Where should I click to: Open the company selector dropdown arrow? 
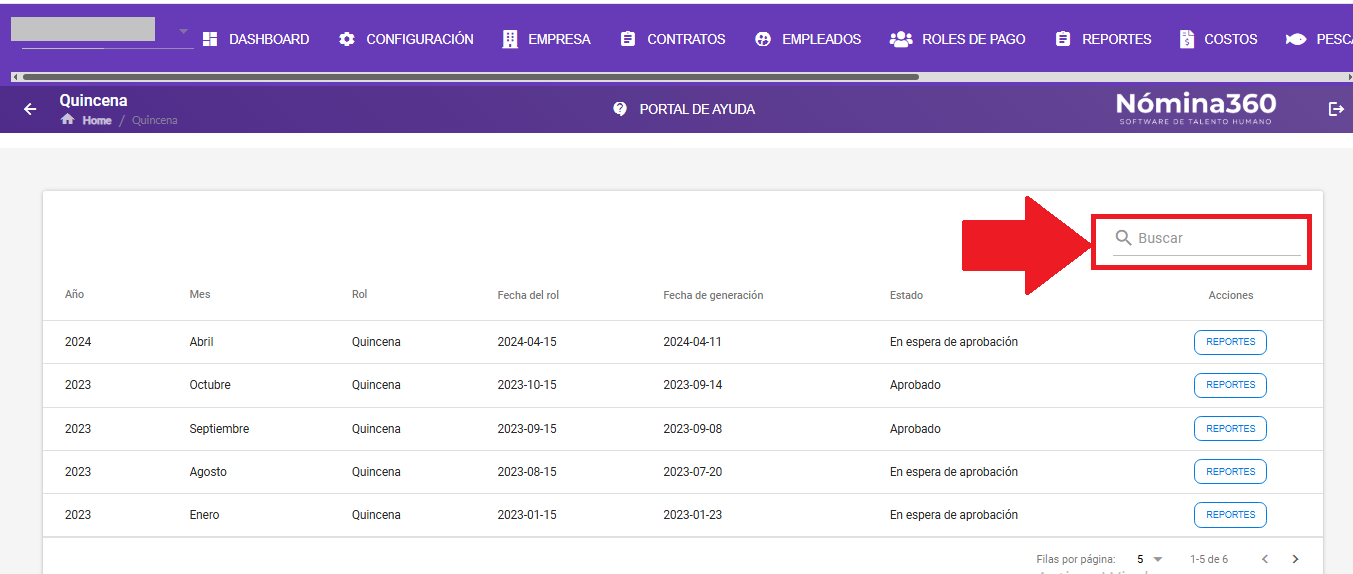(183, 31)
